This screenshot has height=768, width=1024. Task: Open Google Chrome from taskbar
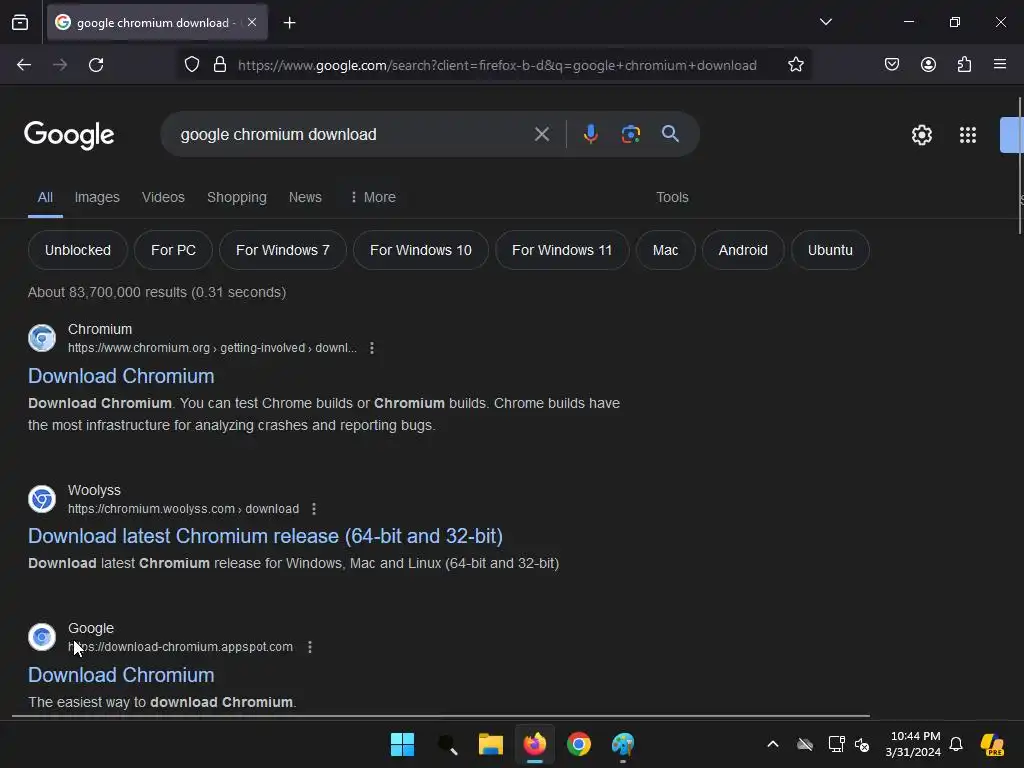click(579, 744)
